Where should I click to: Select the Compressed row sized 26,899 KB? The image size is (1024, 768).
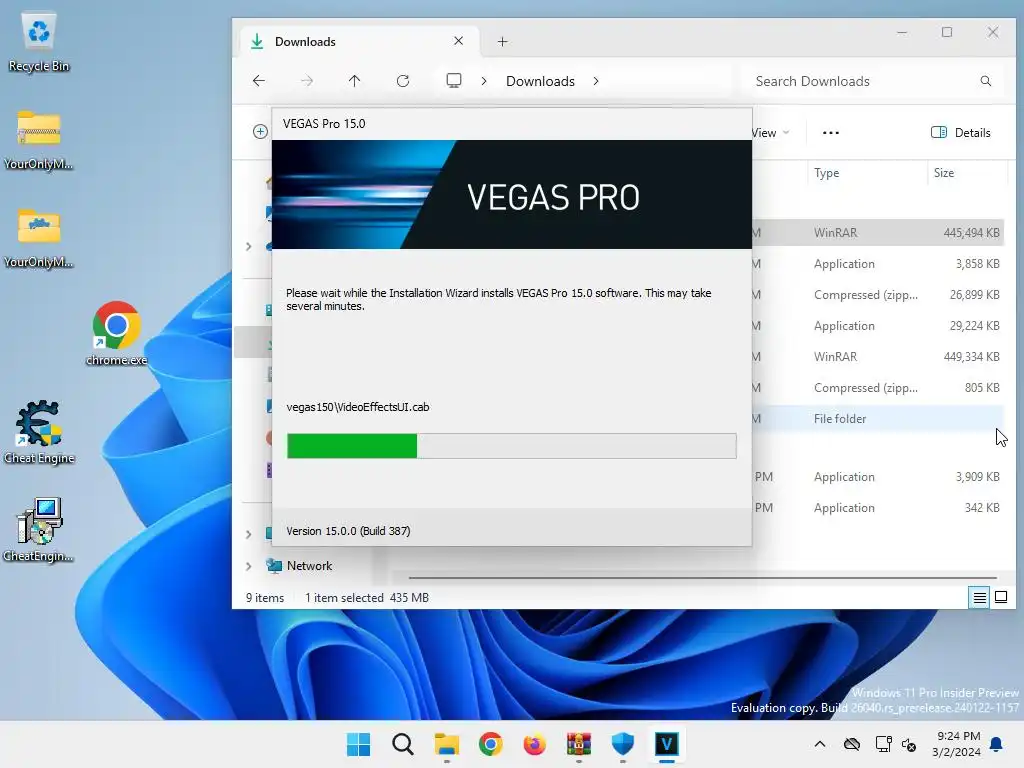tap(878, 295)
